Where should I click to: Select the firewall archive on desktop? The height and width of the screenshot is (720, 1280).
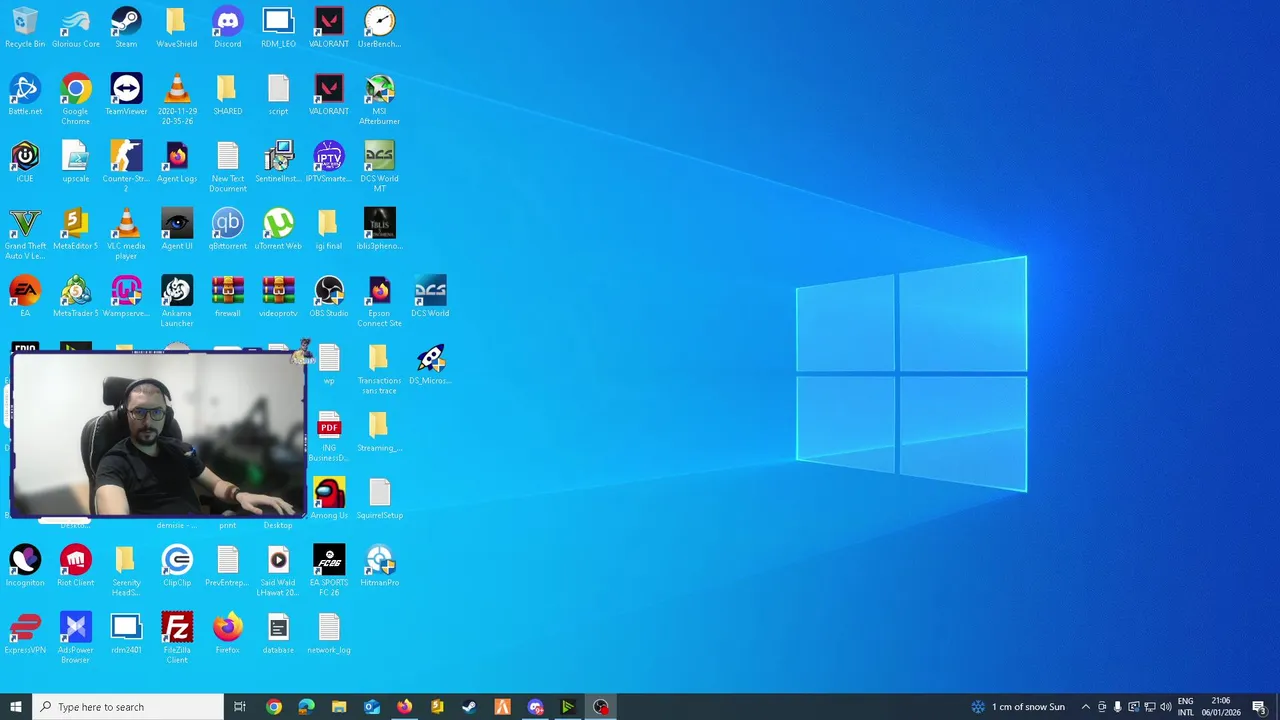228,296
